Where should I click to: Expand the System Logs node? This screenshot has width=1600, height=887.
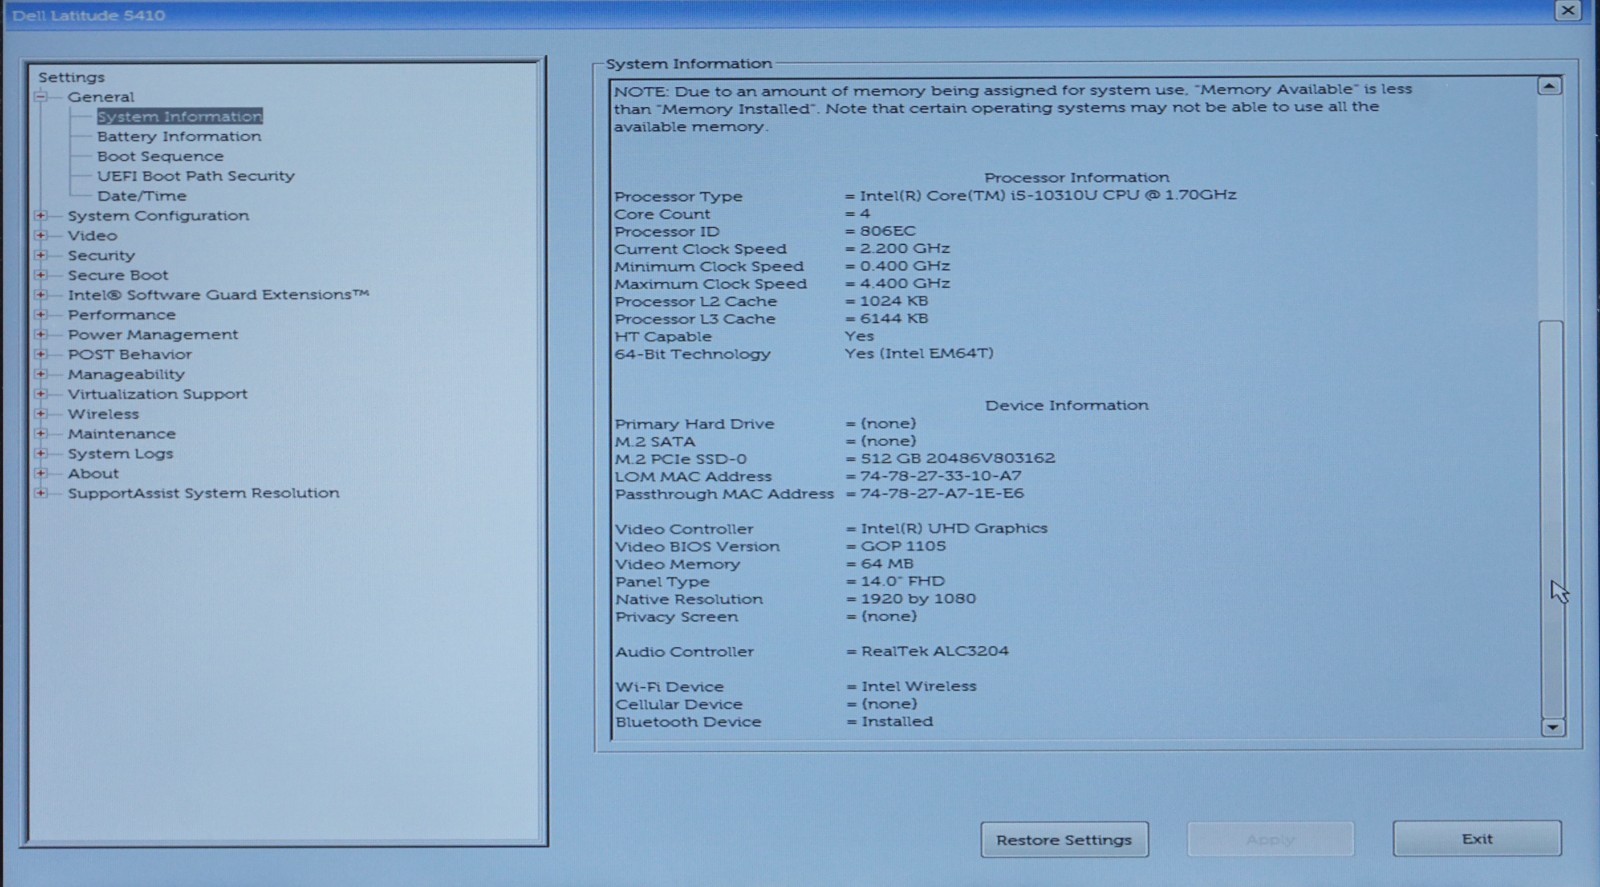[41, 454]
